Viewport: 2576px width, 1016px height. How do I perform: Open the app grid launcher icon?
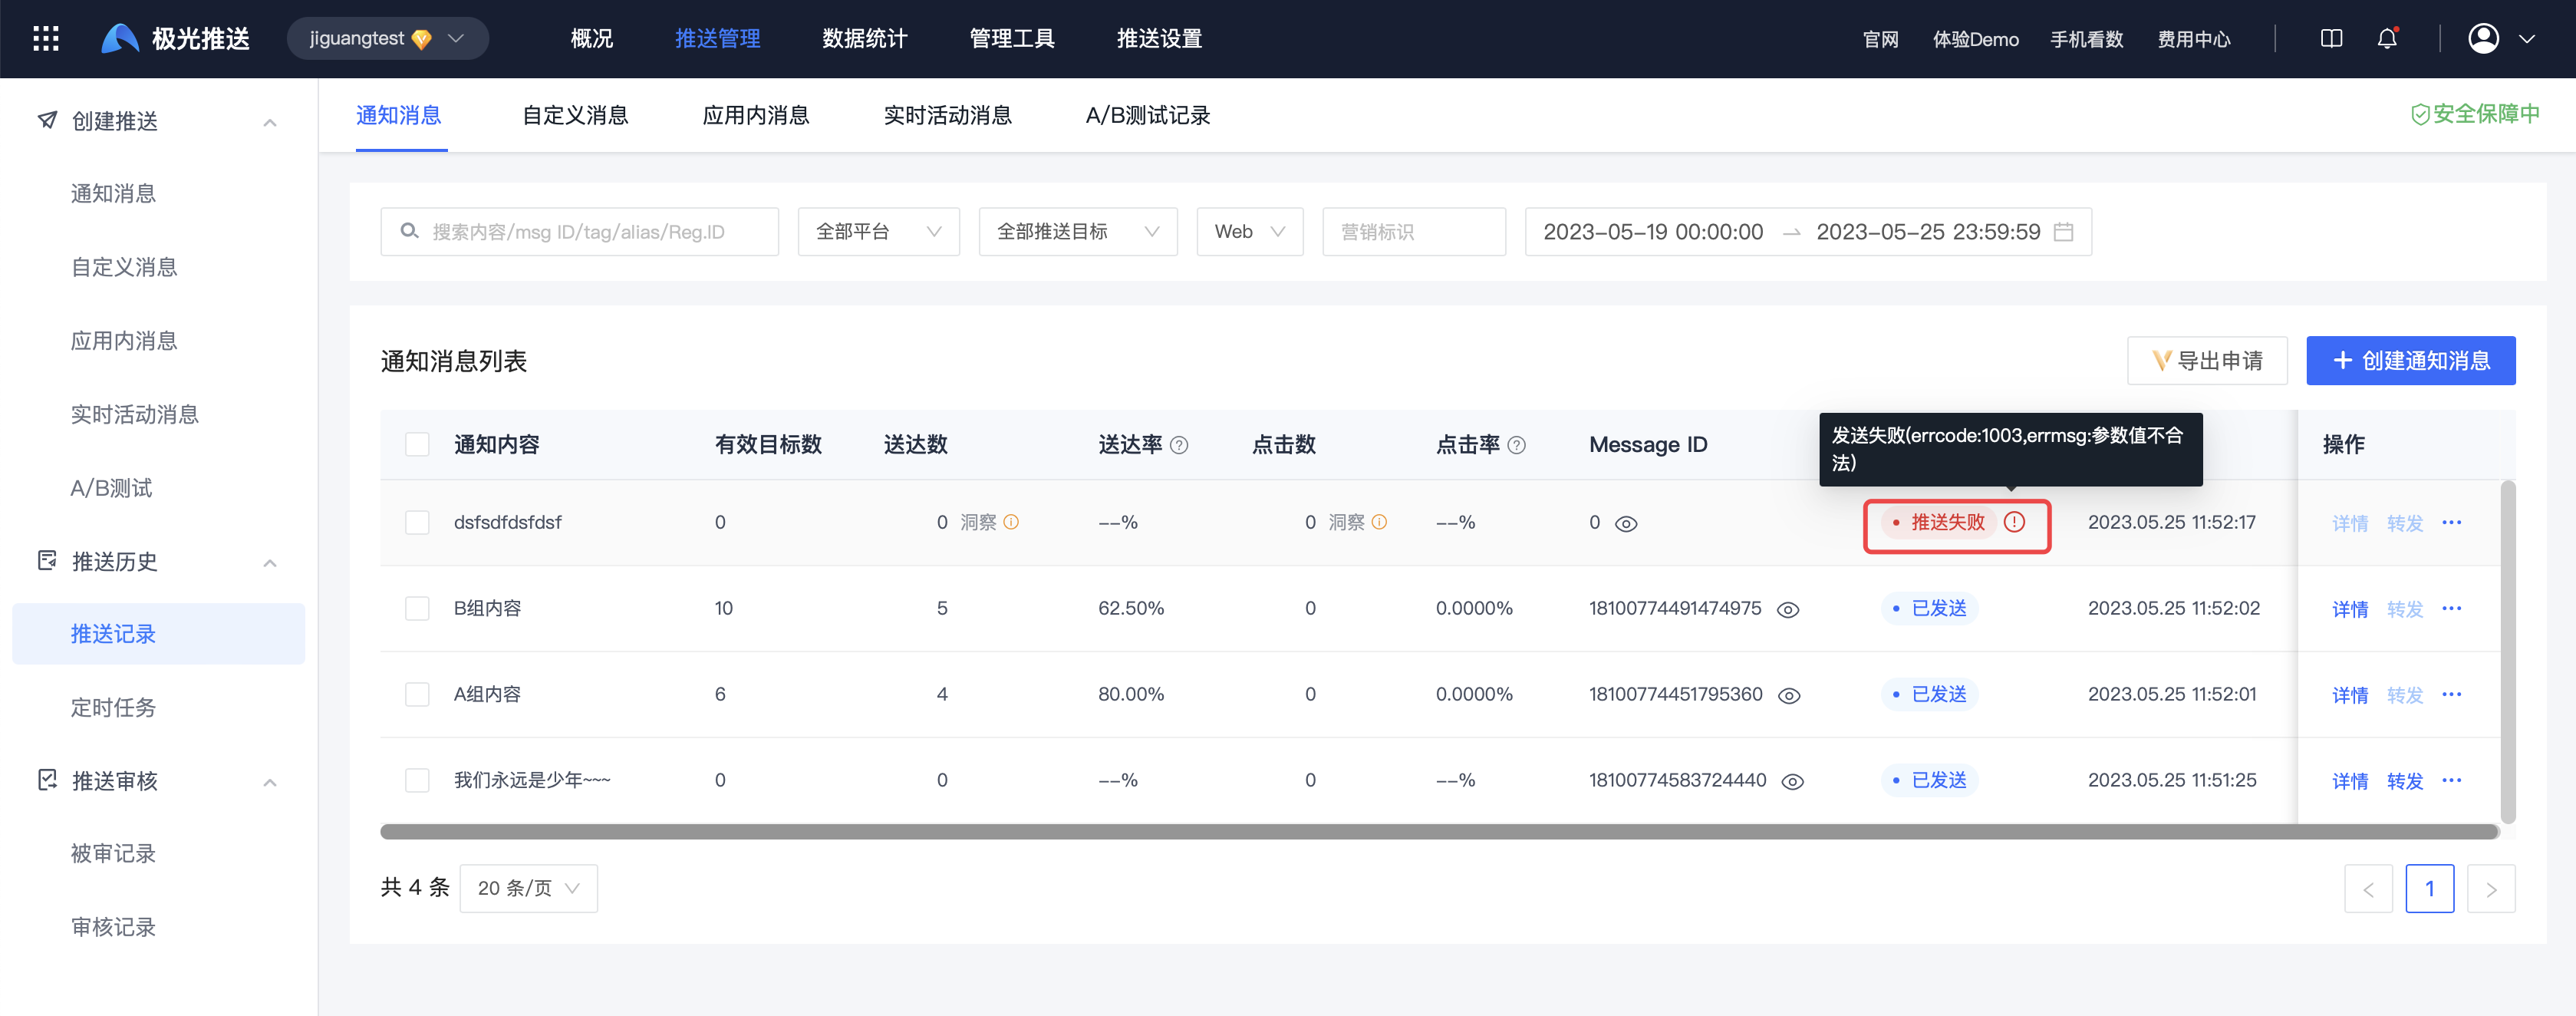(46, 39)
